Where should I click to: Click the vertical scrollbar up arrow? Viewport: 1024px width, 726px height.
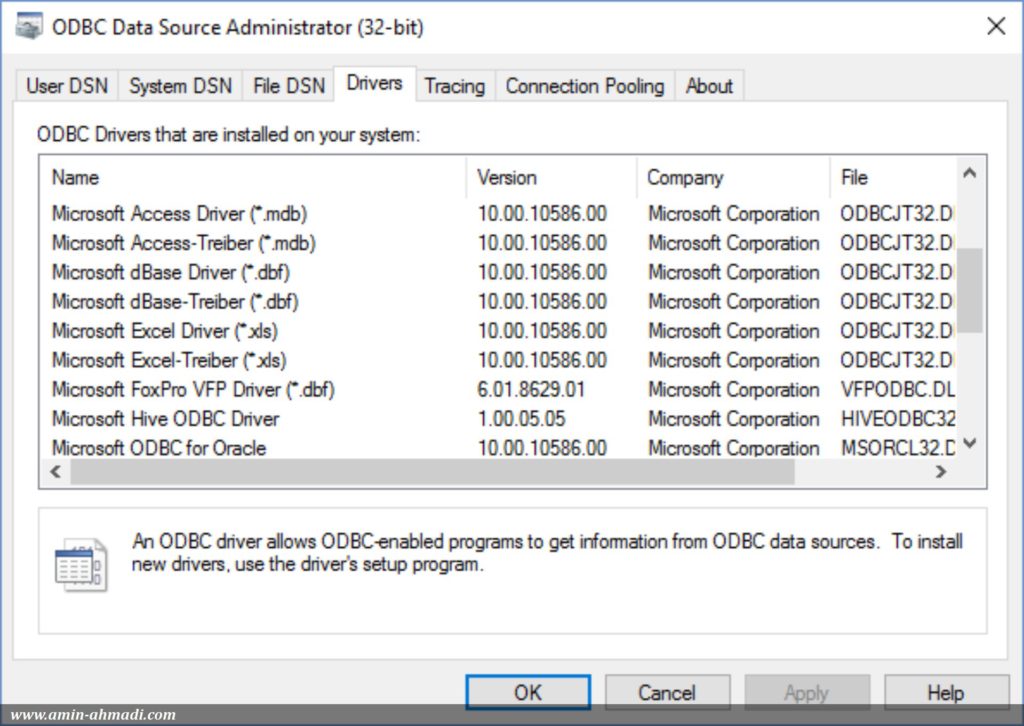(x=970, y=174)
